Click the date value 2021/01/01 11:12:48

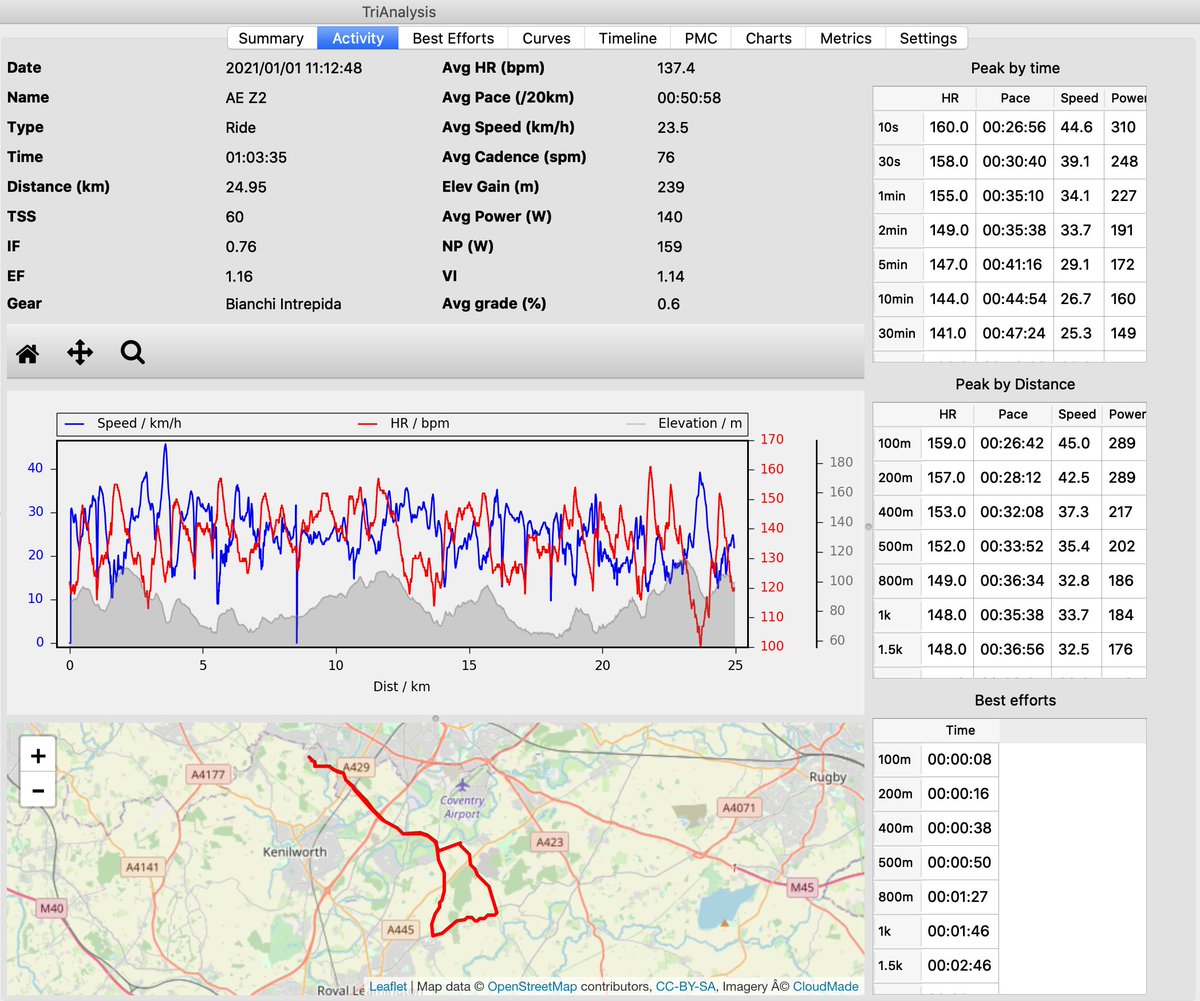click(x=294, y=67)
